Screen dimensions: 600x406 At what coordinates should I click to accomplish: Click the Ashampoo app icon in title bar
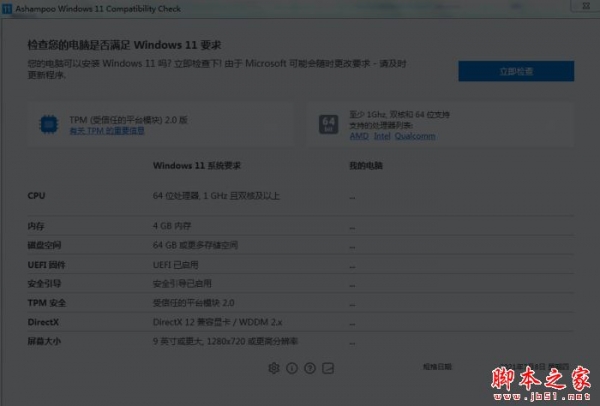pos(7,8)
